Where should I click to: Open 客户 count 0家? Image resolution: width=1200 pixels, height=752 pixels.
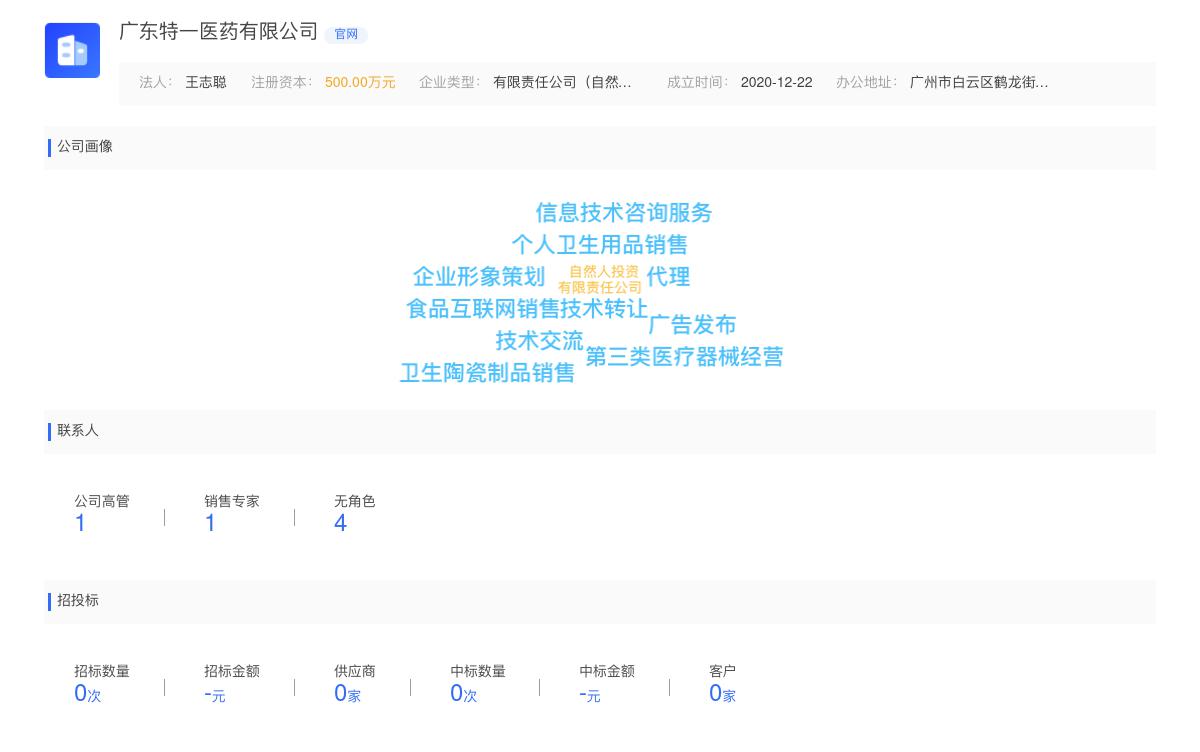point(722,694)
